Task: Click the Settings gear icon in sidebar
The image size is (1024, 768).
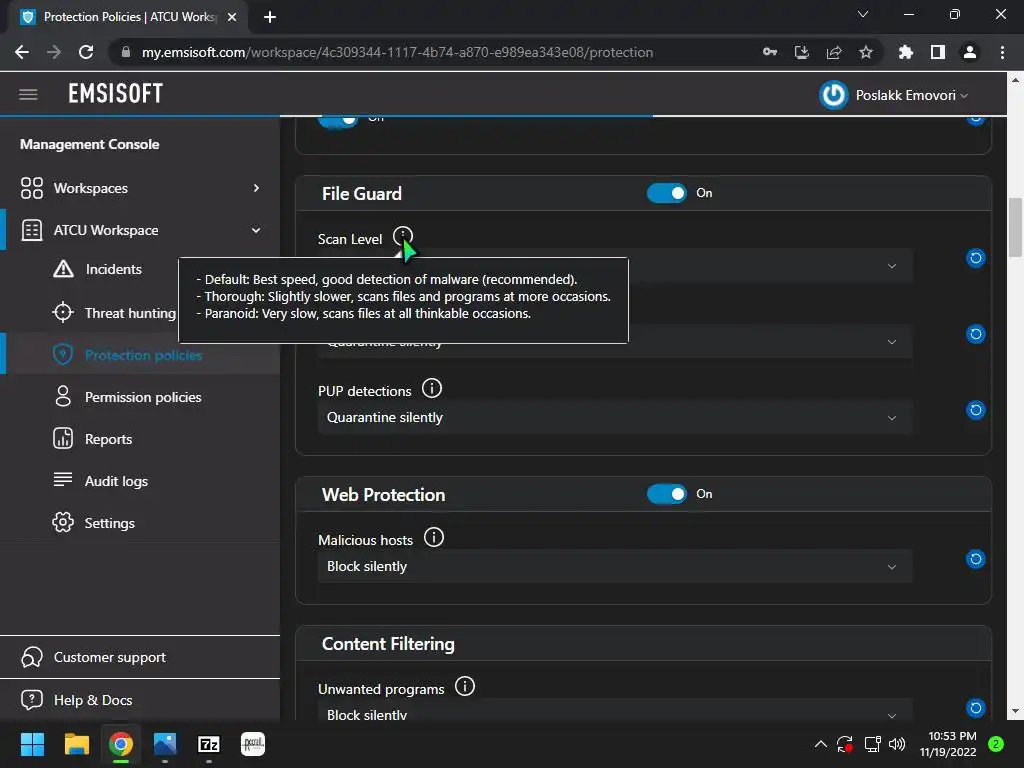Action: 63,522
